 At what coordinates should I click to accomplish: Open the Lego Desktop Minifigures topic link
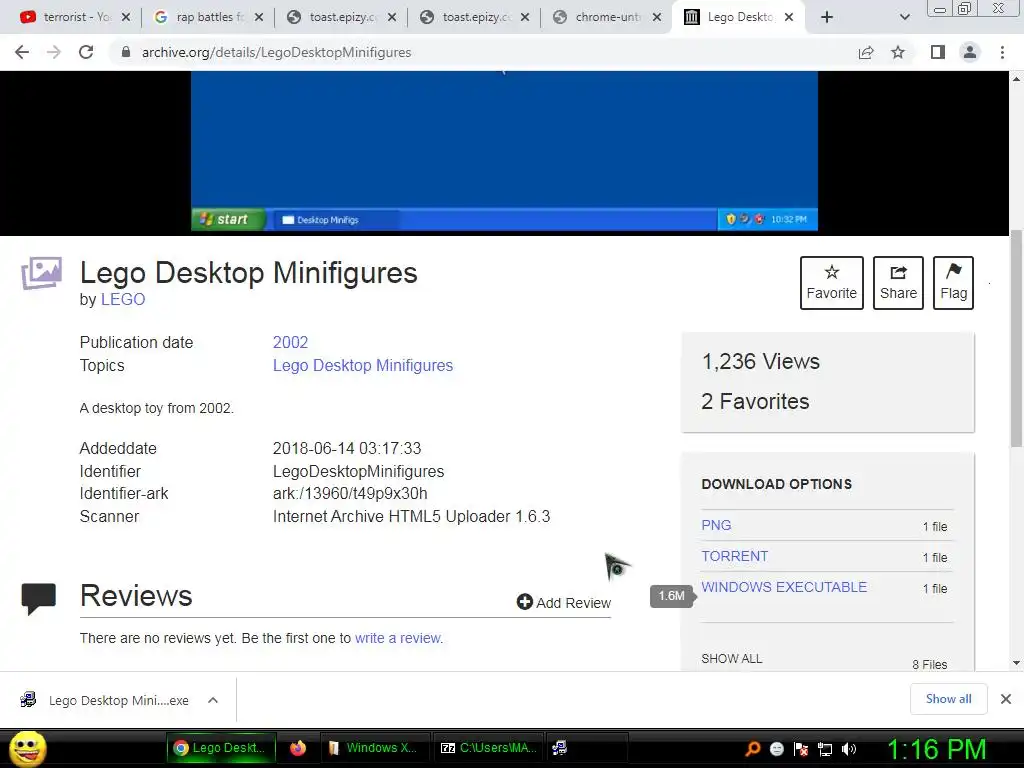click(x=362, y=365)
